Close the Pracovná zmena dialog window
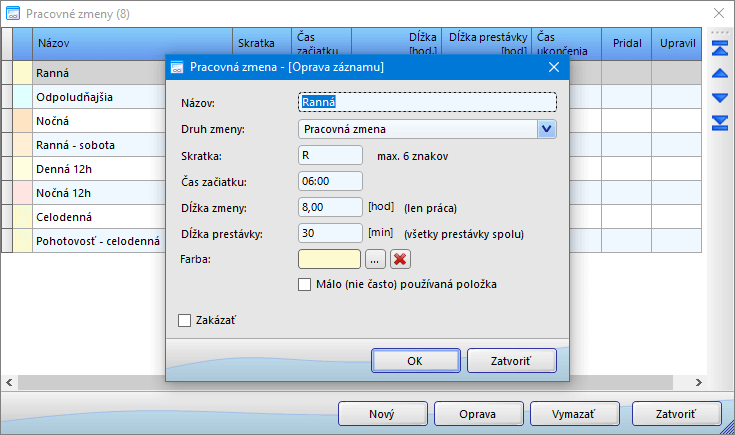Screen dimensions: 735x435 pyautogui.click(x=553, y=67)
